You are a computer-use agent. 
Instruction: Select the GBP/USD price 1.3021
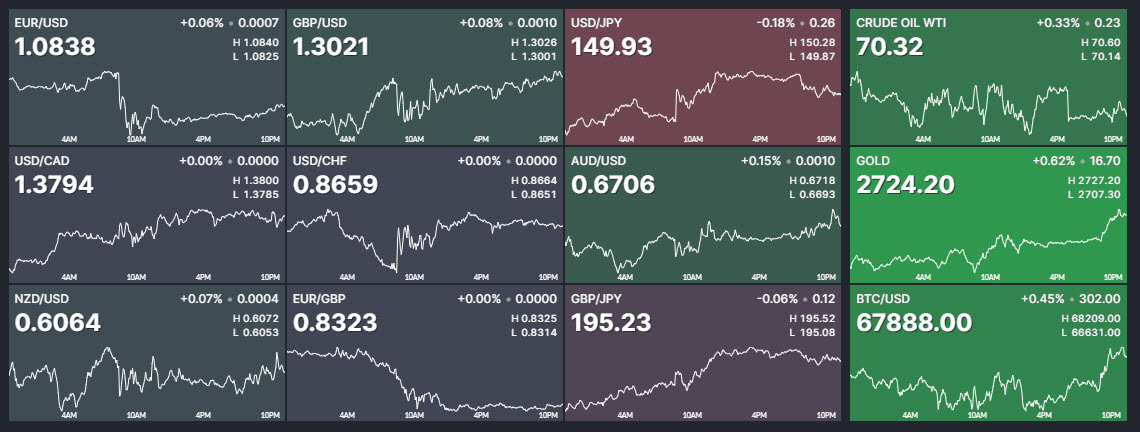332,47
